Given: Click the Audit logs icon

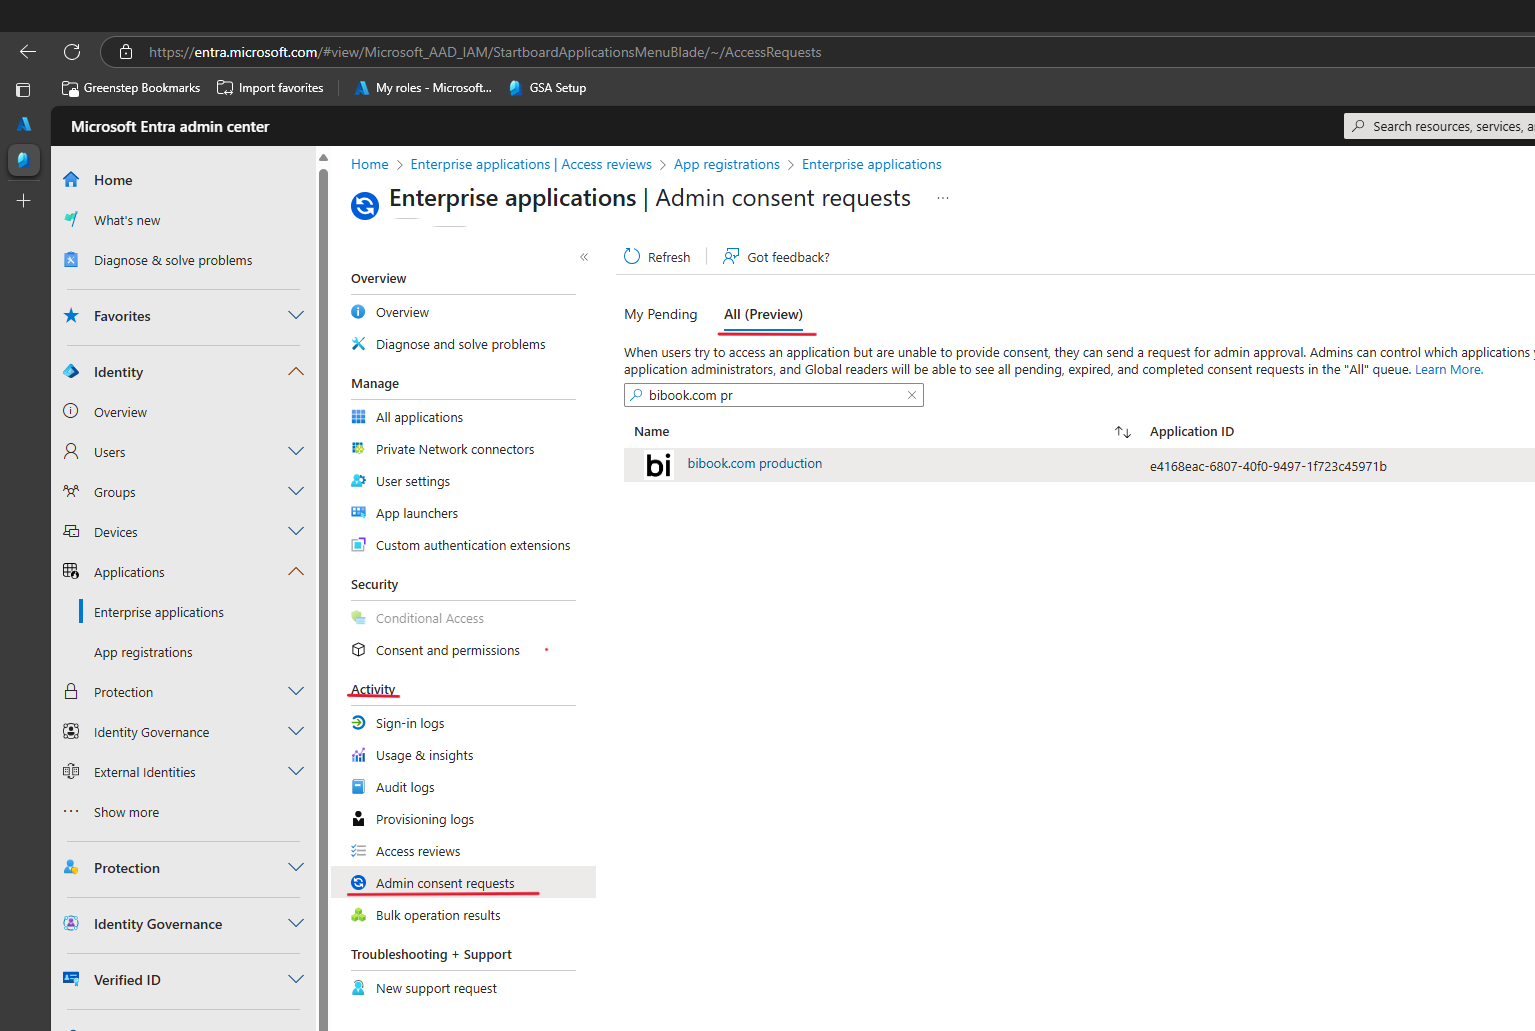Looking at the screenshot, I should pyautogui.click(x=358, y=787).
